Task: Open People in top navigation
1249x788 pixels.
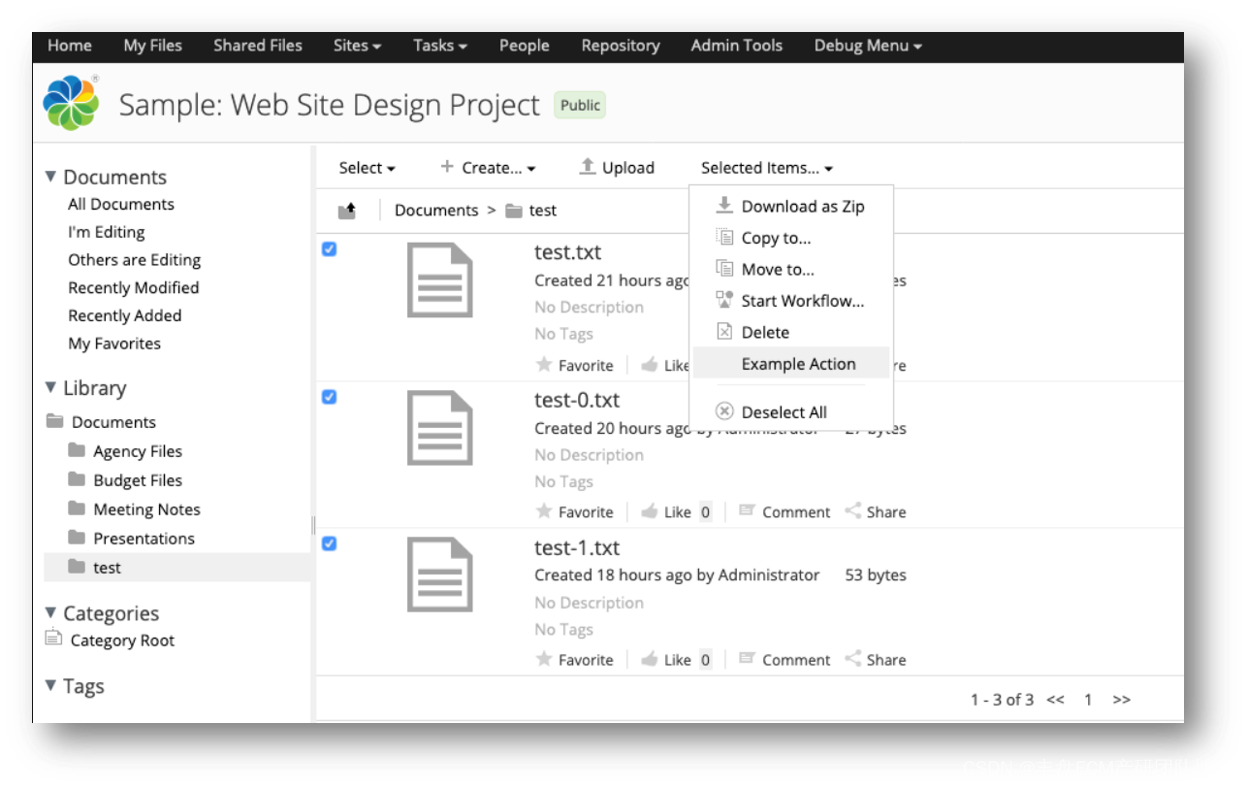Action: 524,45
